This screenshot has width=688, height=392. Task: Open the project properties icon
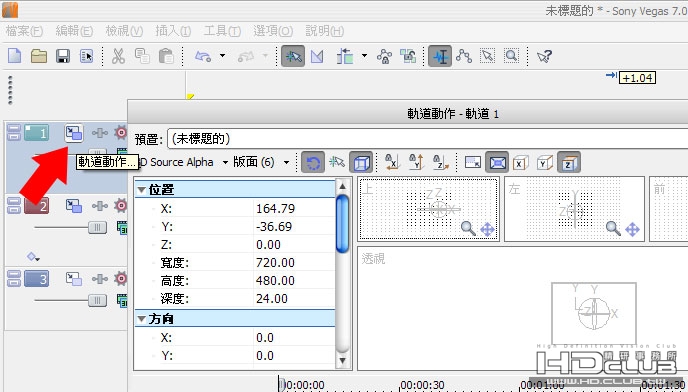(86, 56)
